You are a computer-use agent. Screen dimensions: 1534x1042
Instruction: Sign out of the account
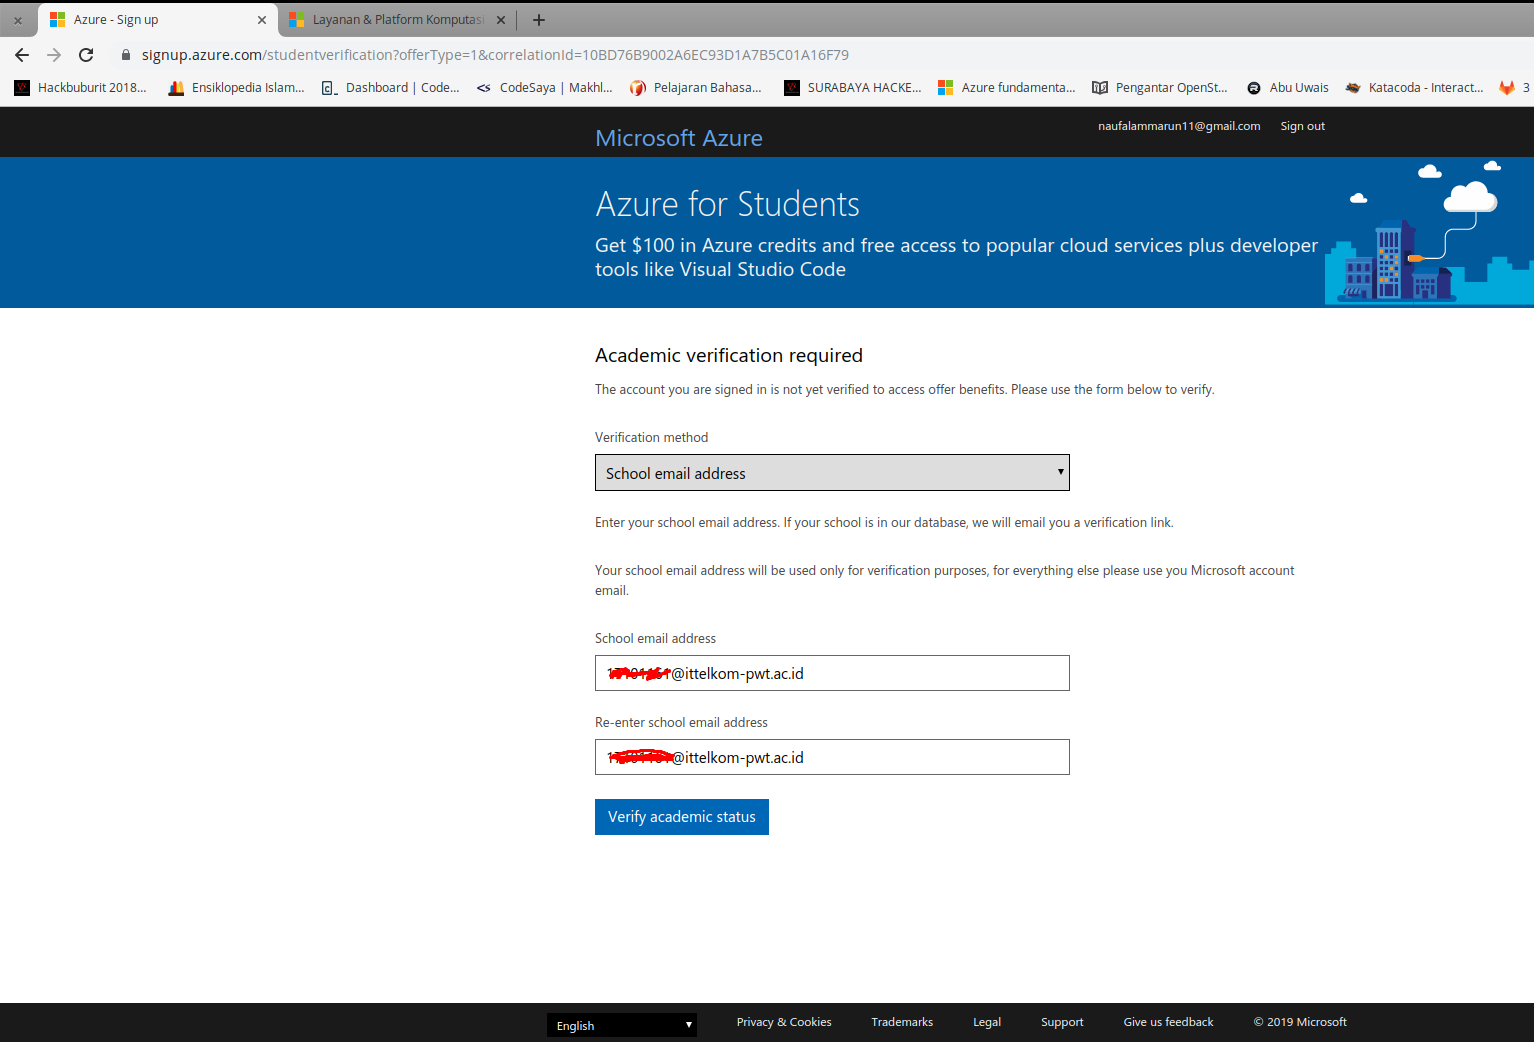point(1302,126)
